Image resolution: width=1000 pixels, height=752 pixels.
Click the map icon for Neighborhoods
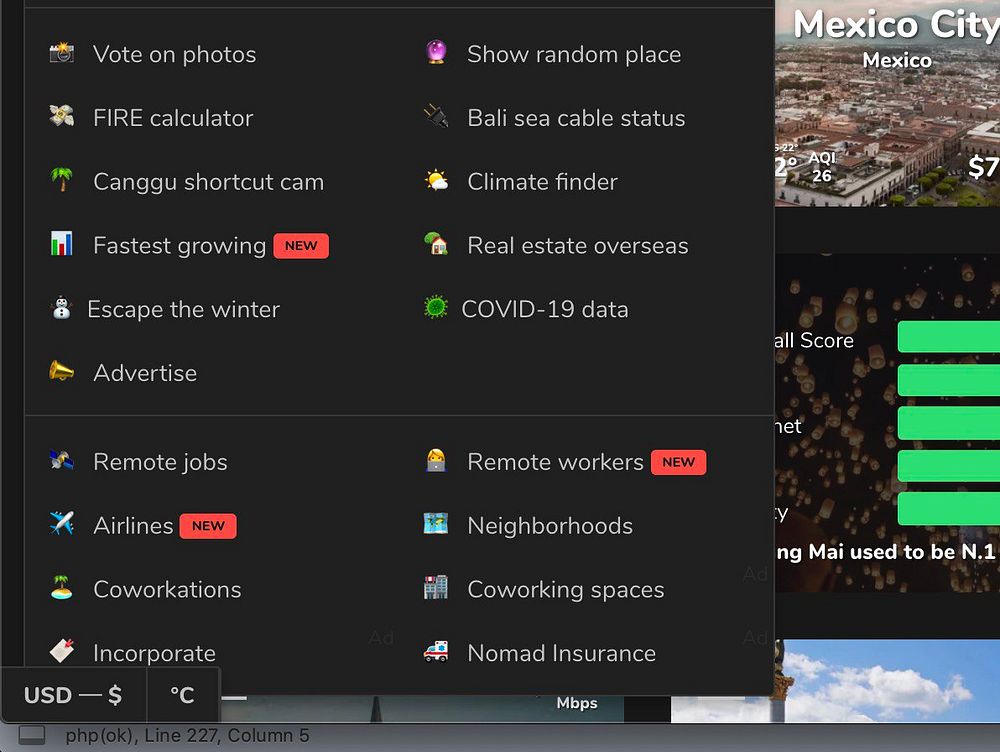[x=436, y=524]
